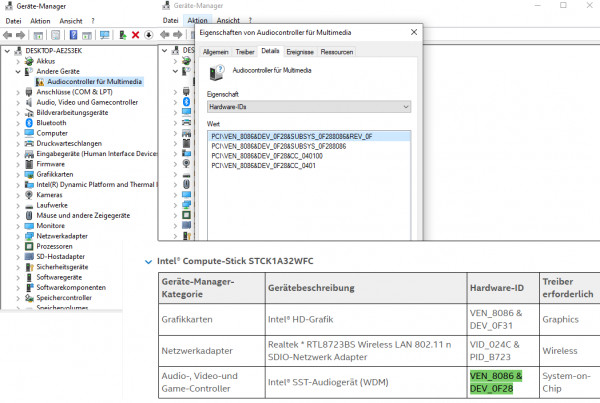Click the Bluetooth icon in the partly hidden Geräte-Manager tree
The height and width of the screenshot is (403, 600).
pyautogui.click(x=186, y=102)
